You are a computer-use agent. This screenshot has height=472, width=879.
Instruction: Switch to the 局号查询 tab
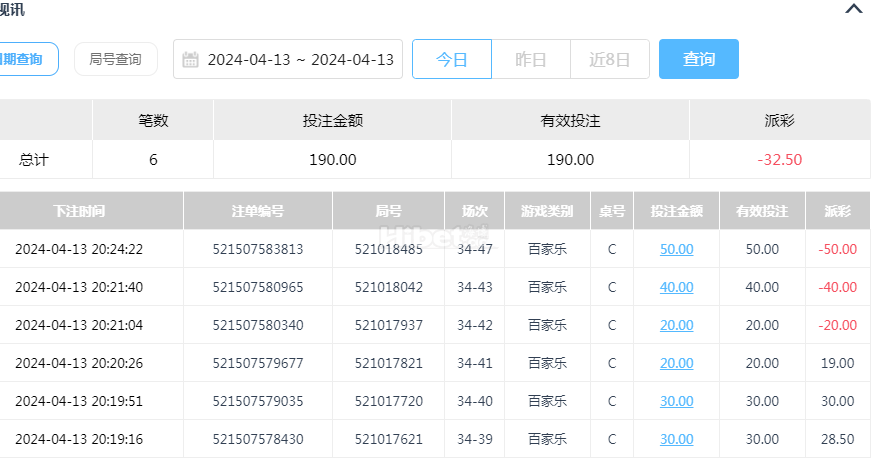pos(115,59)
